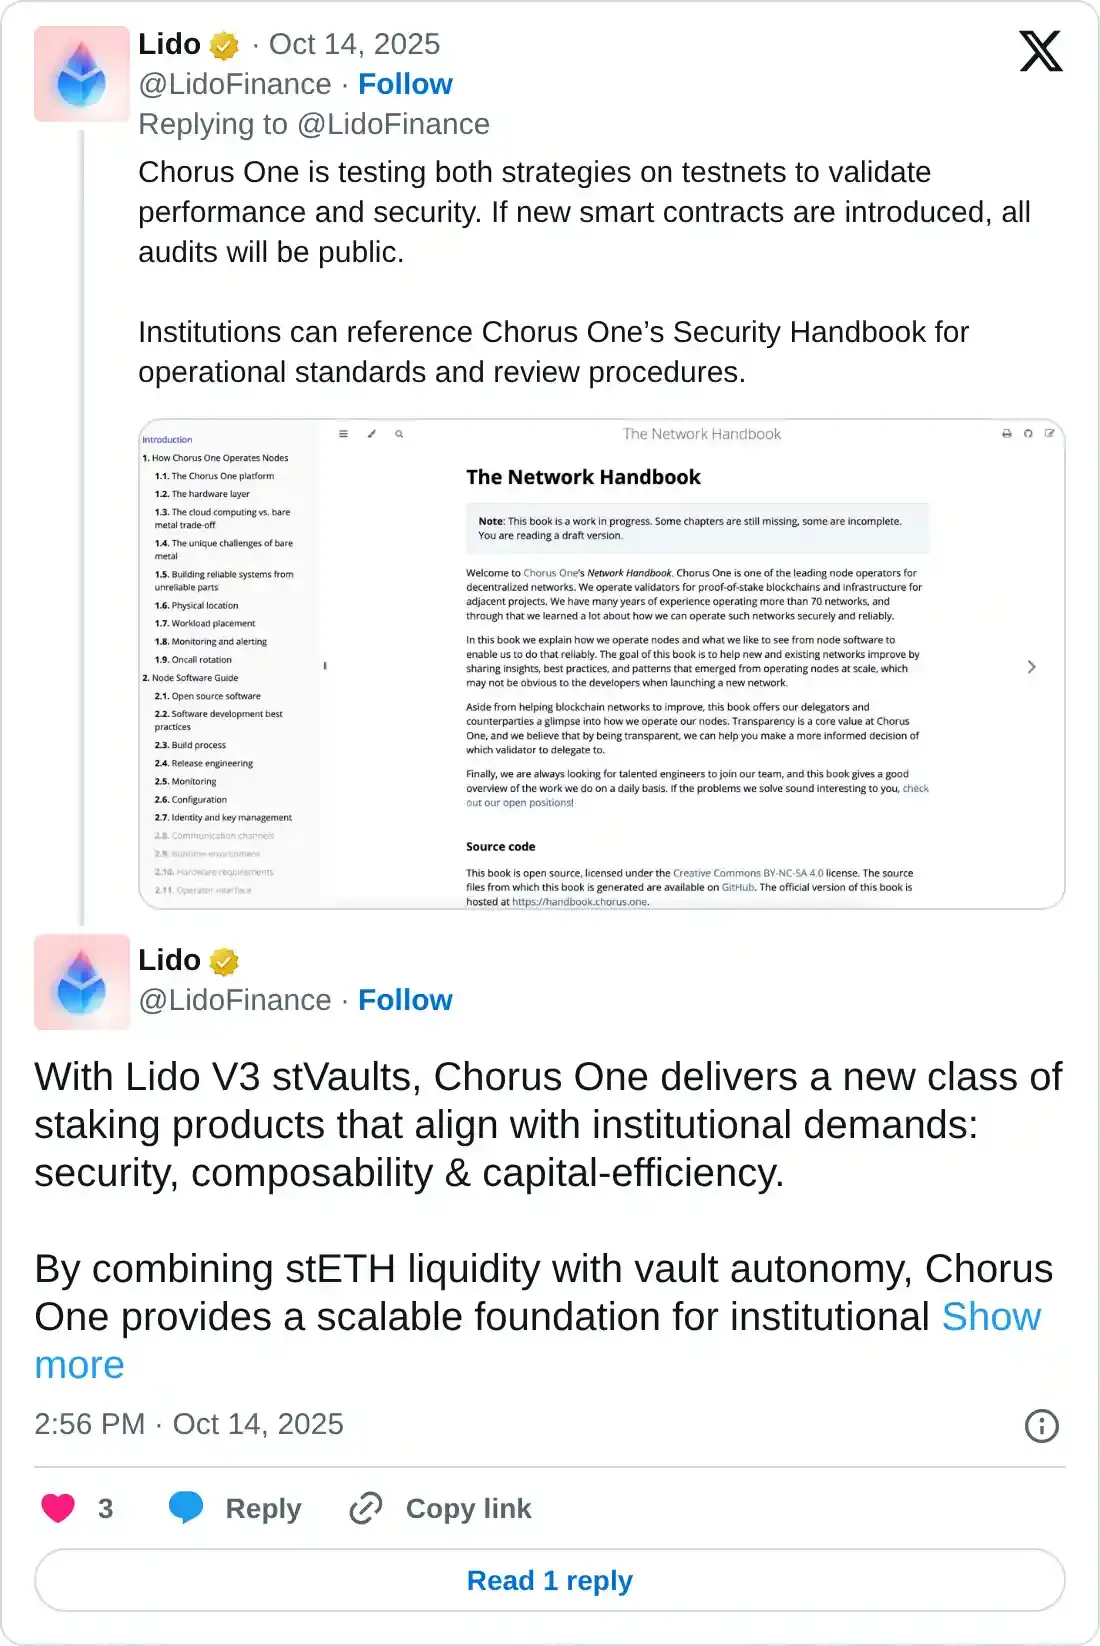
Task: Click the X logo icon
Action: (1040, 51)
